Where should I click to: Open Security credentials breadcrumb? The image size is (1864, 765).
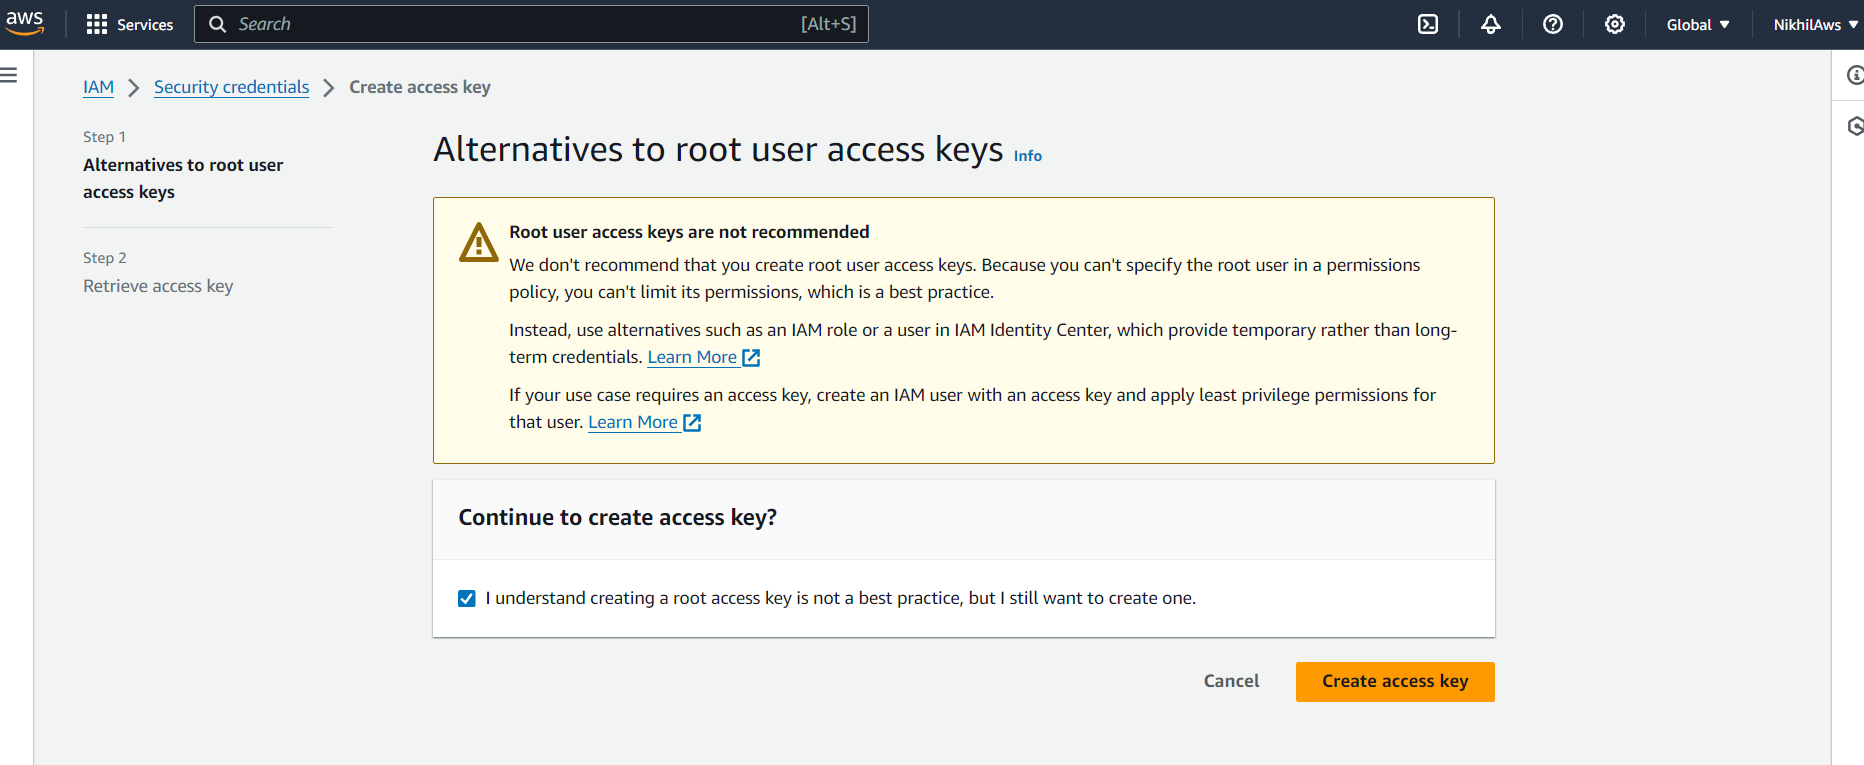(x=231, y=87)
